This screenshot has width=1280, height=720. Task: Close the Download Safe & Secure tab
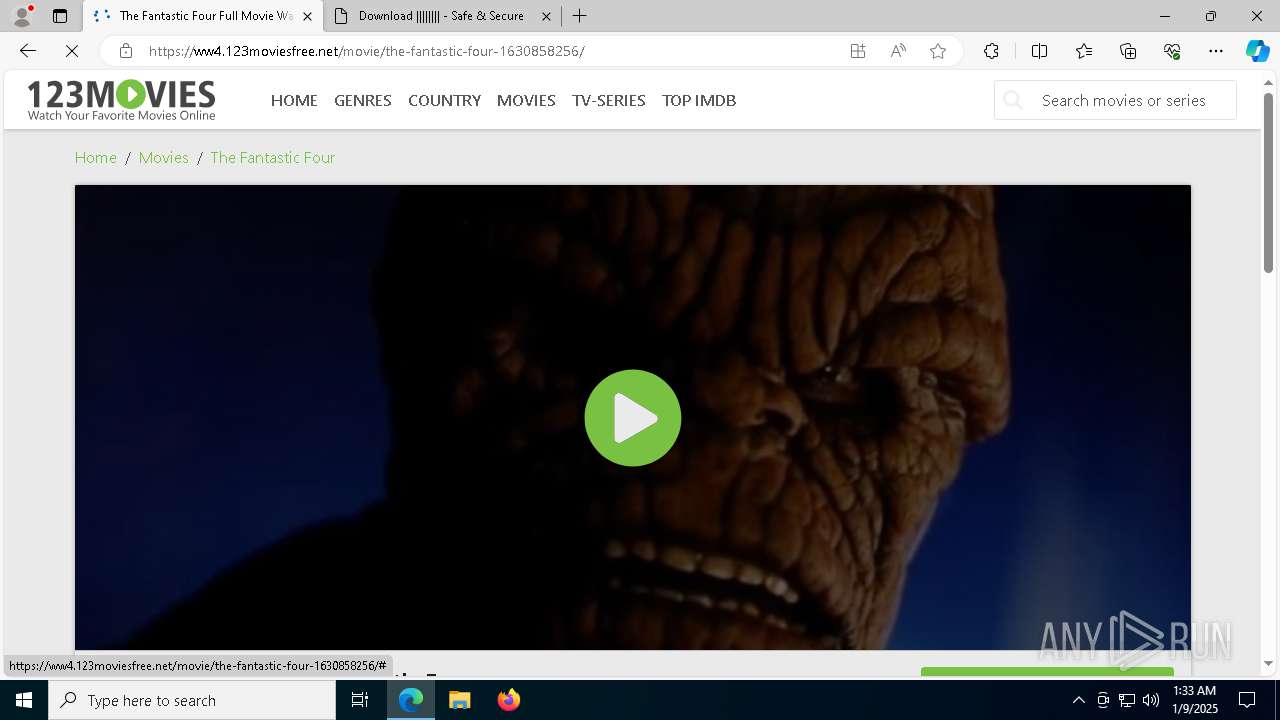point(546,16)
